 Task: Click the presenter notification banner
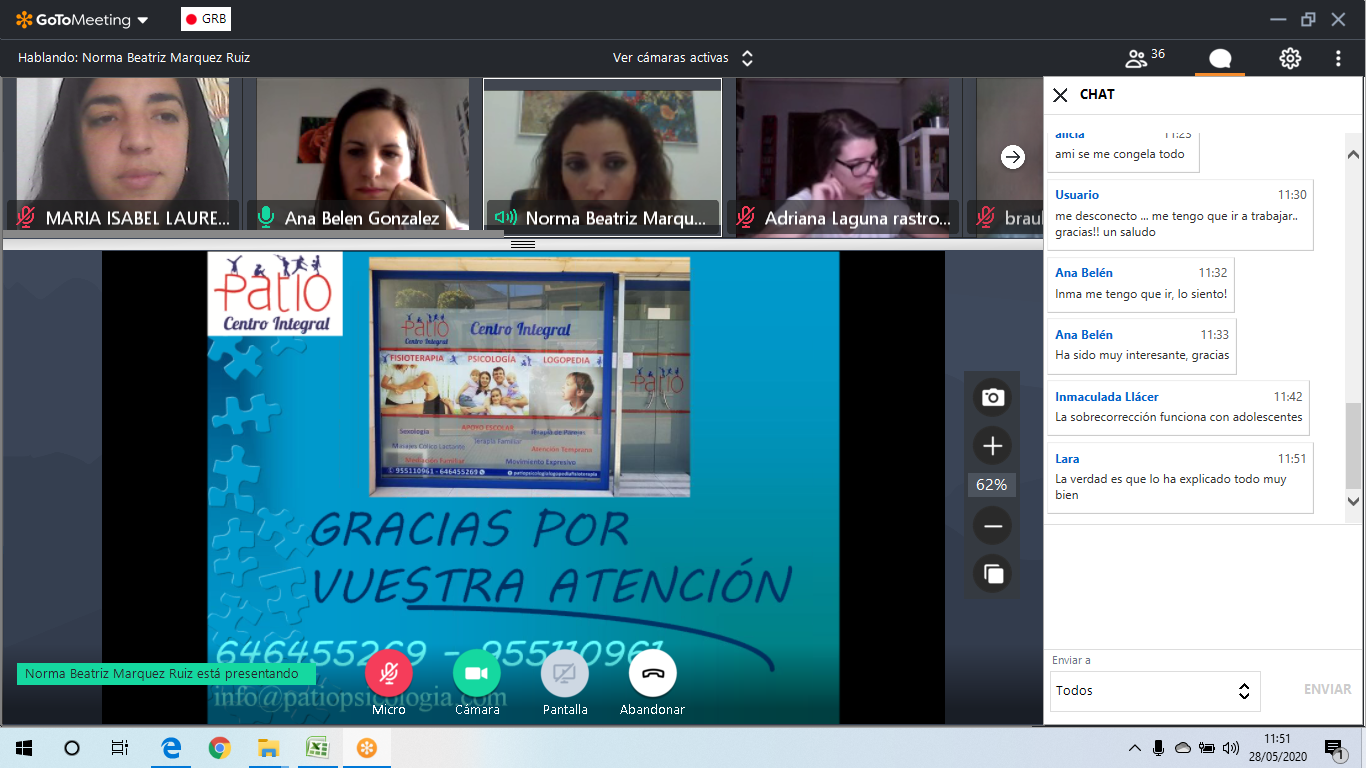[x=166, y=674]
